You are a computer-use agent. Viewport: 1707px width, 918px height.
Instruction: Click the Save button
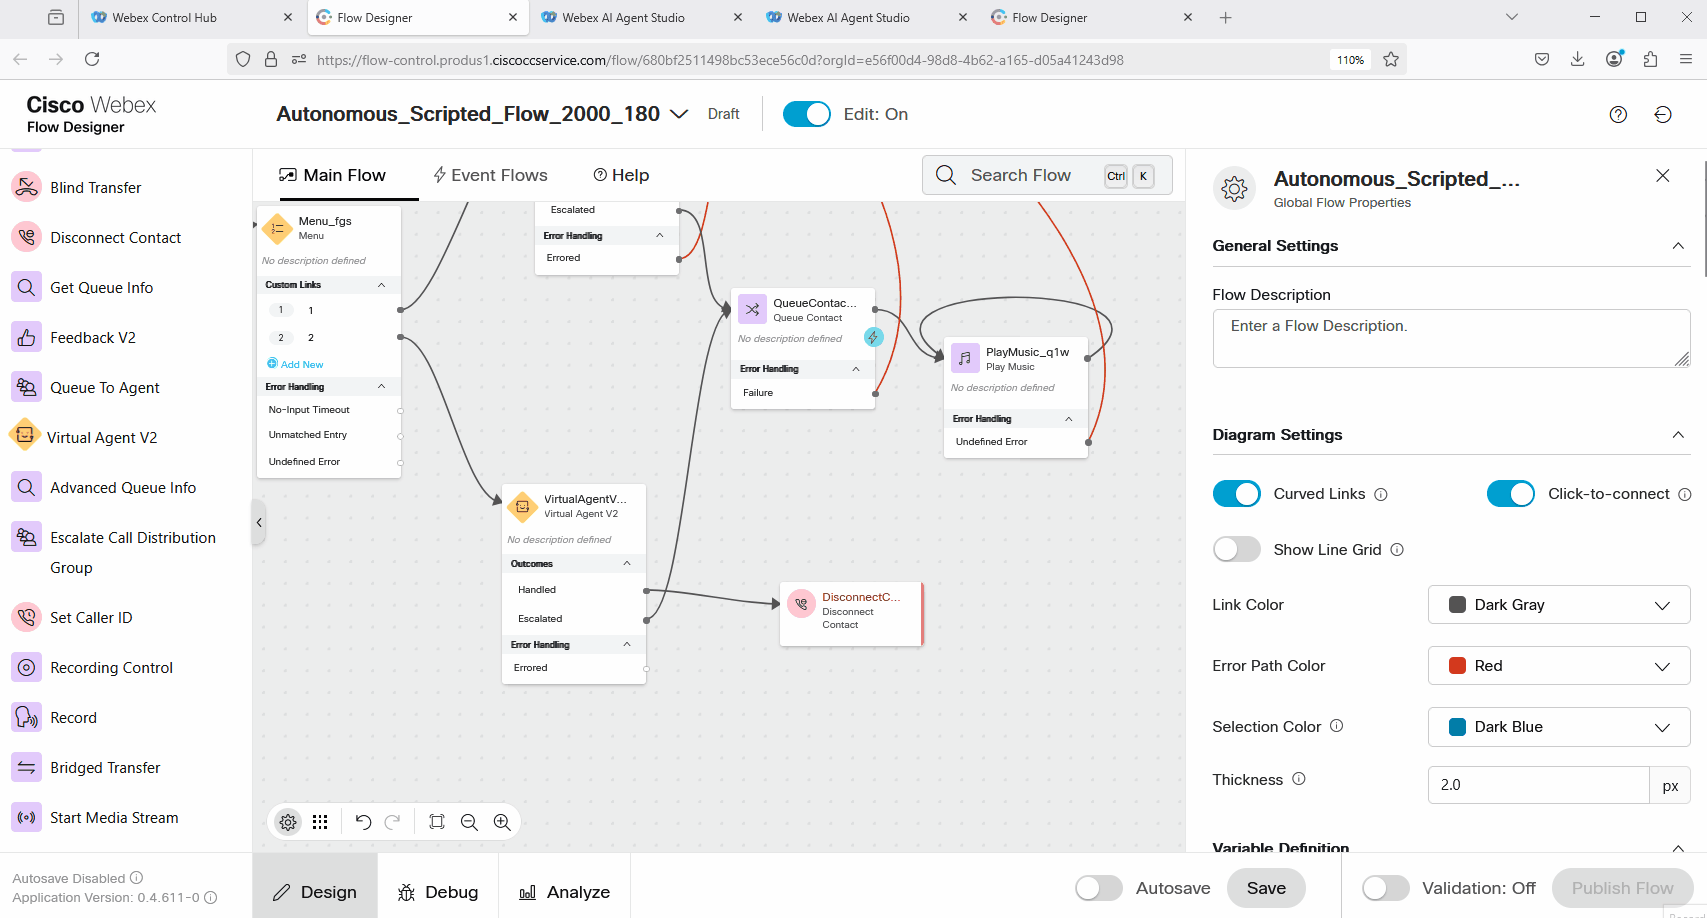click(x=1266, y=888)
